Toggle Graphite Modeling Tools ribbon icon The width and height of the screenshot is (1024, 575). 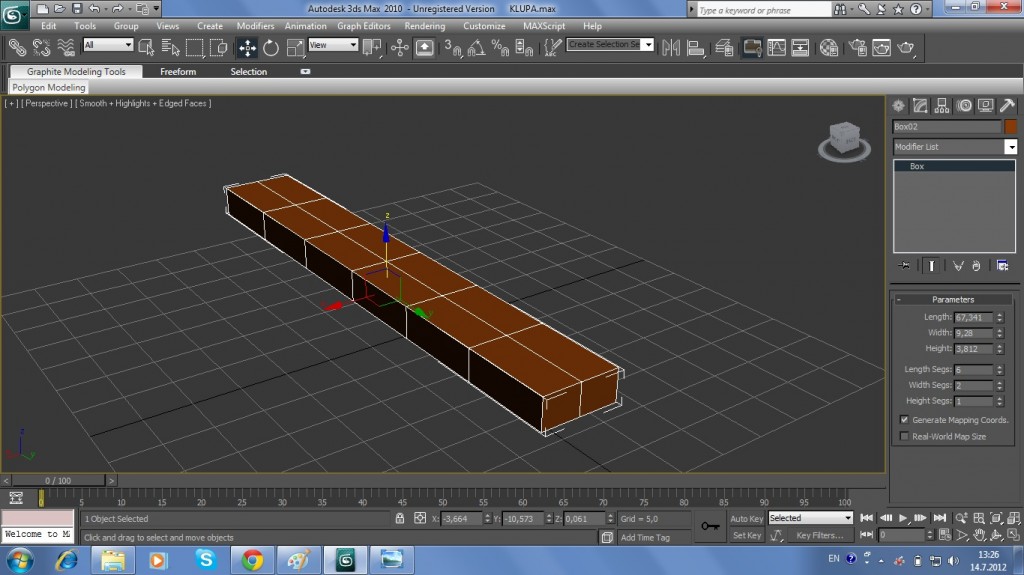752,48
